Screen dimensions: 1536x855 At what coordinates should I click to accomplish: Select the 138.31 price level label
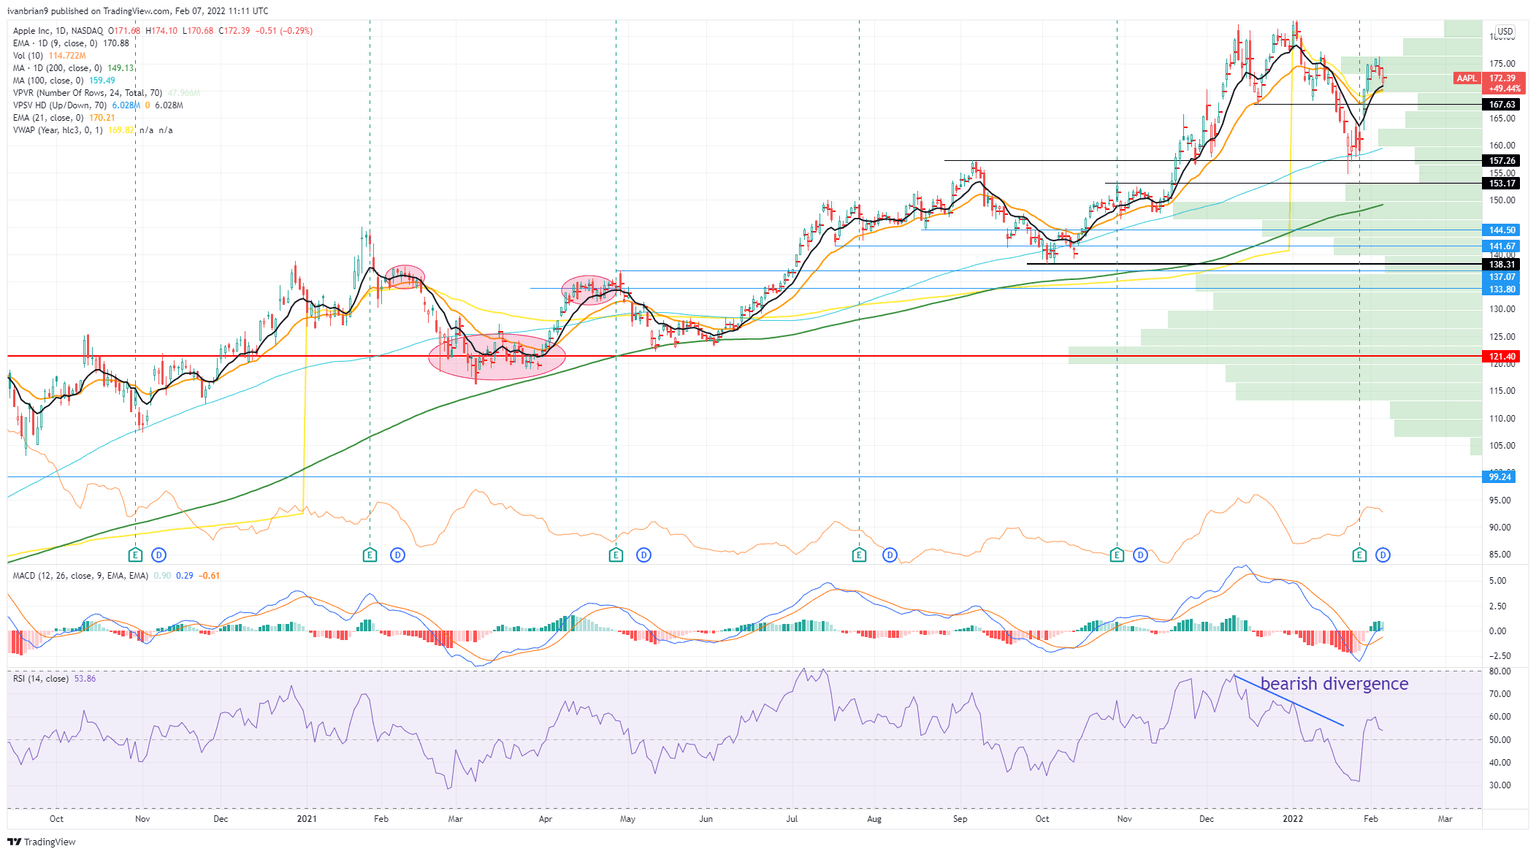(x=1502, y=265)
